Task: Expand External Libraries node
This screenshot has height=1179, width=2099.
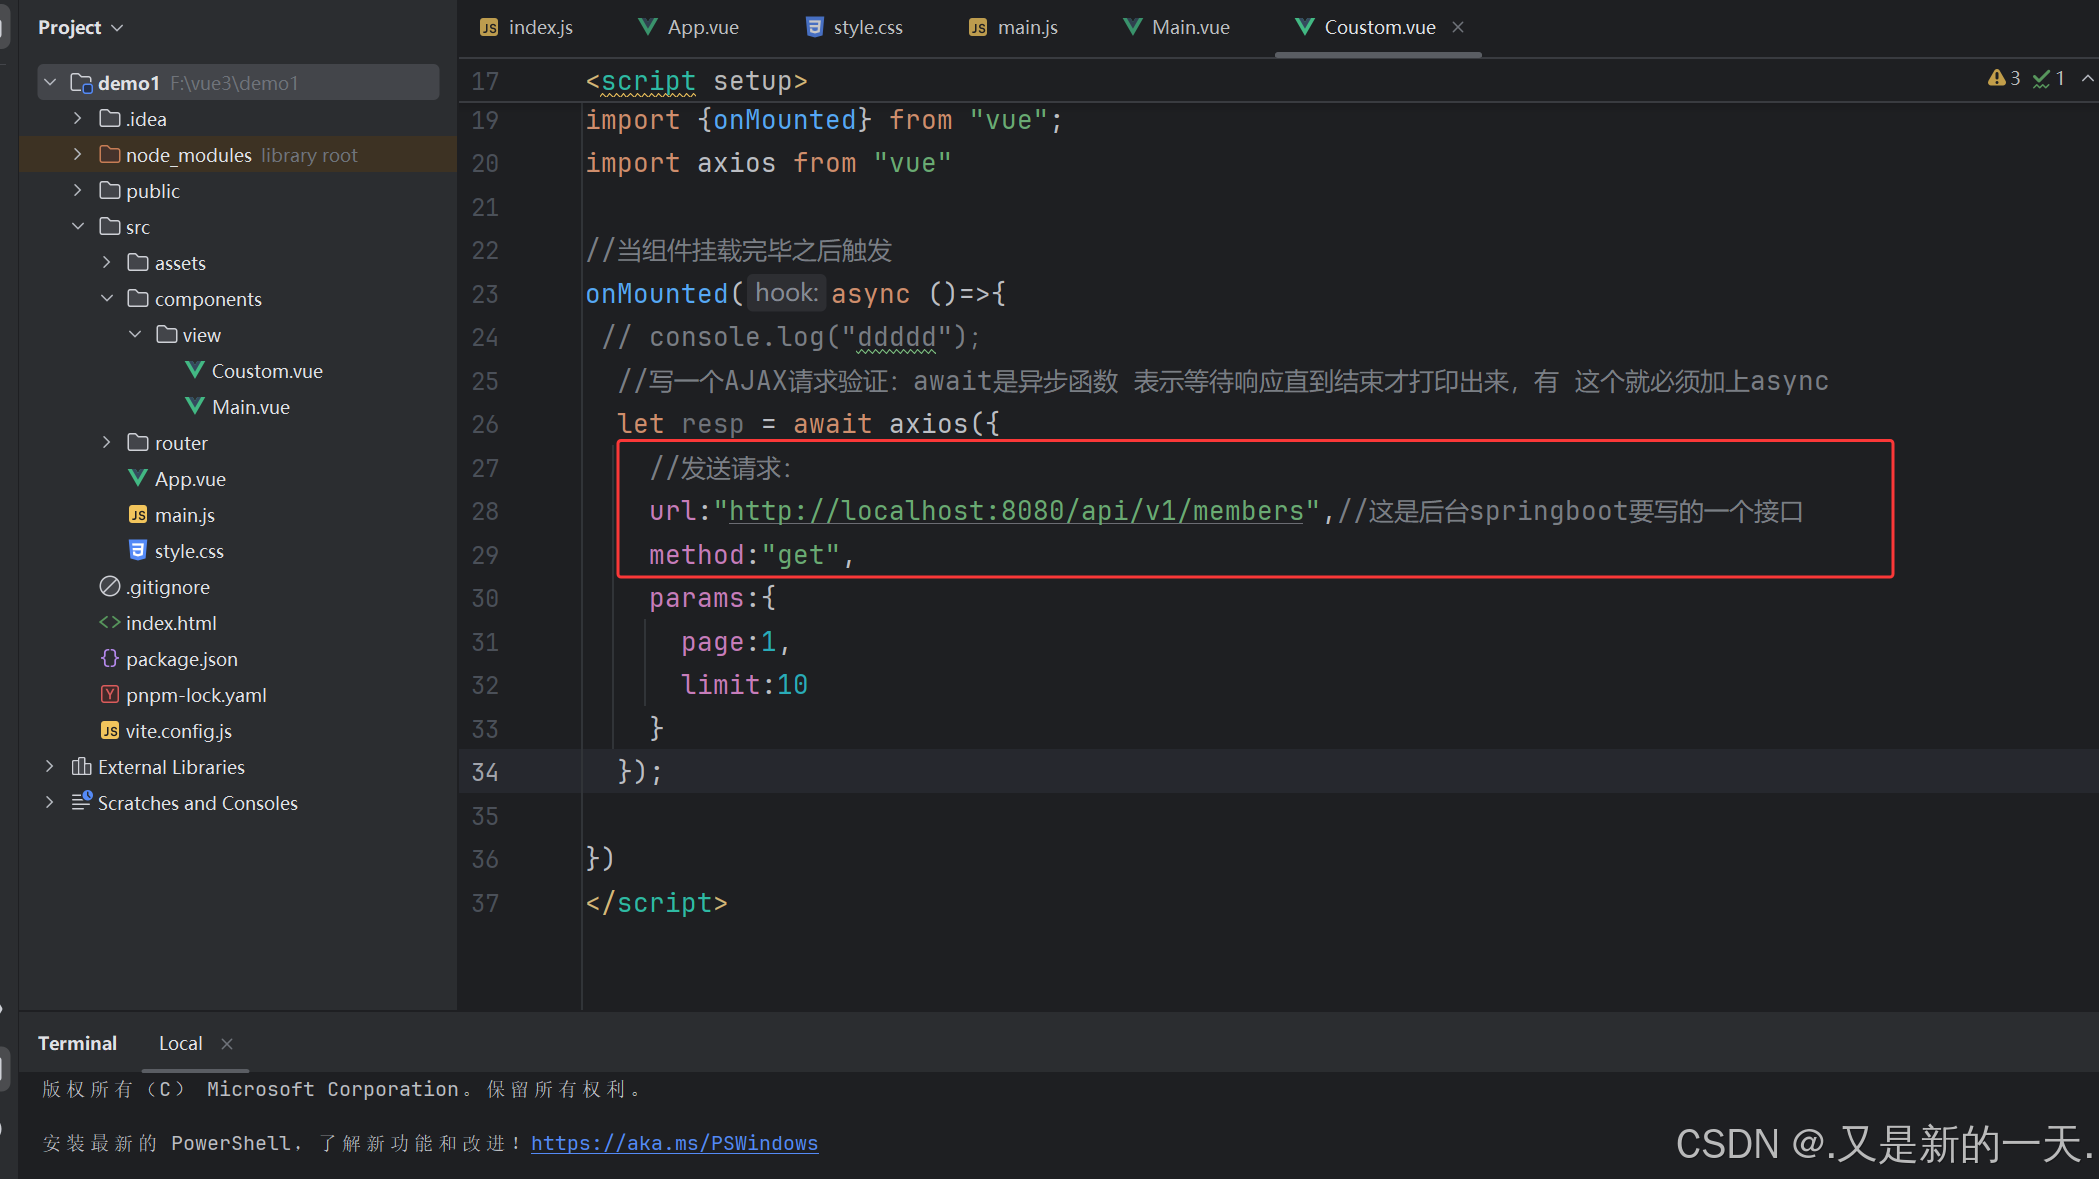Action: click(x=50, y=767)
